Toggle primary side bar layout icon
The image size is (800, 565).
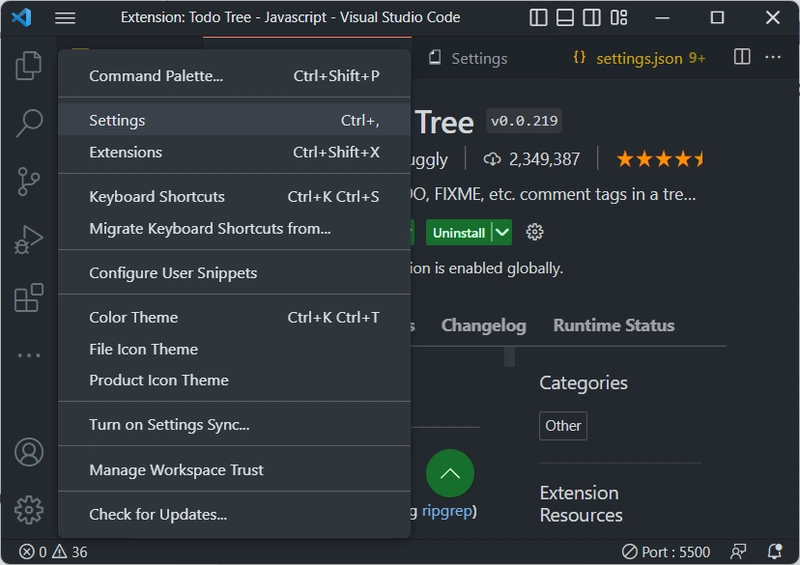pyautogui.click(x=538, y=18)
